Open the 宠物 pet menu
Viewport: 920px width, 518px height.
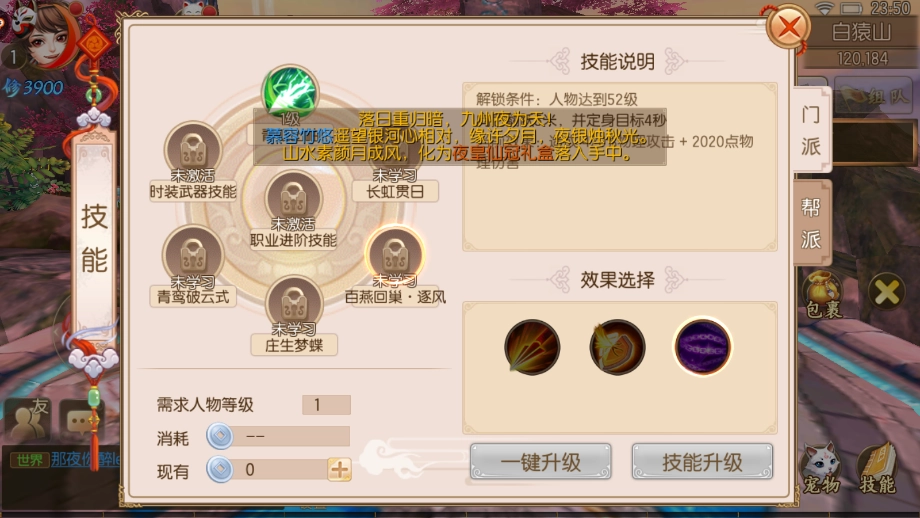click(x=821, y=468)
